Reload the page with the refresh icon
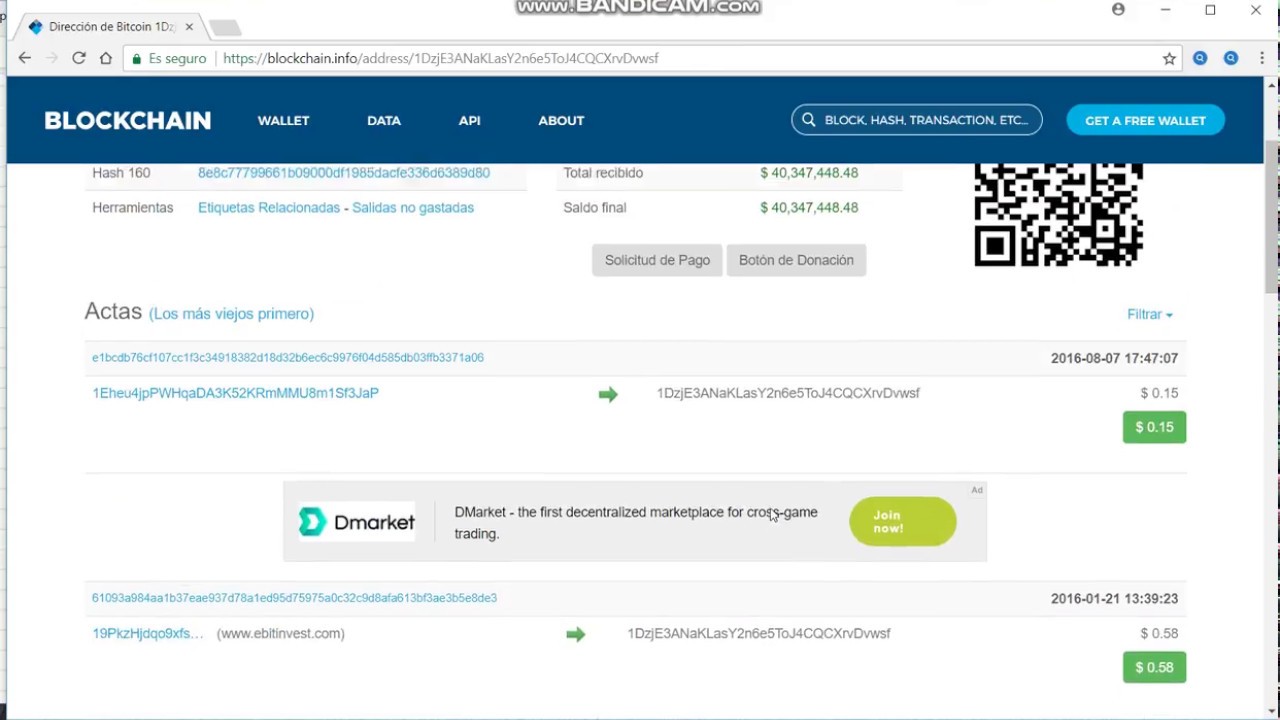 click(79, 58)
